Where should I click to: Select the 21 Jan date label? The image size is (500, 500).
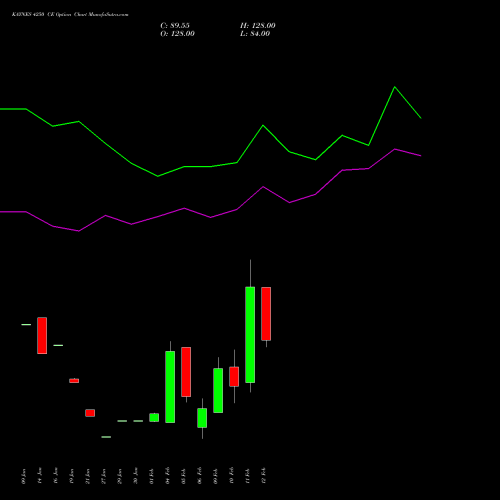pyautogui.click(x=88, y=476)
